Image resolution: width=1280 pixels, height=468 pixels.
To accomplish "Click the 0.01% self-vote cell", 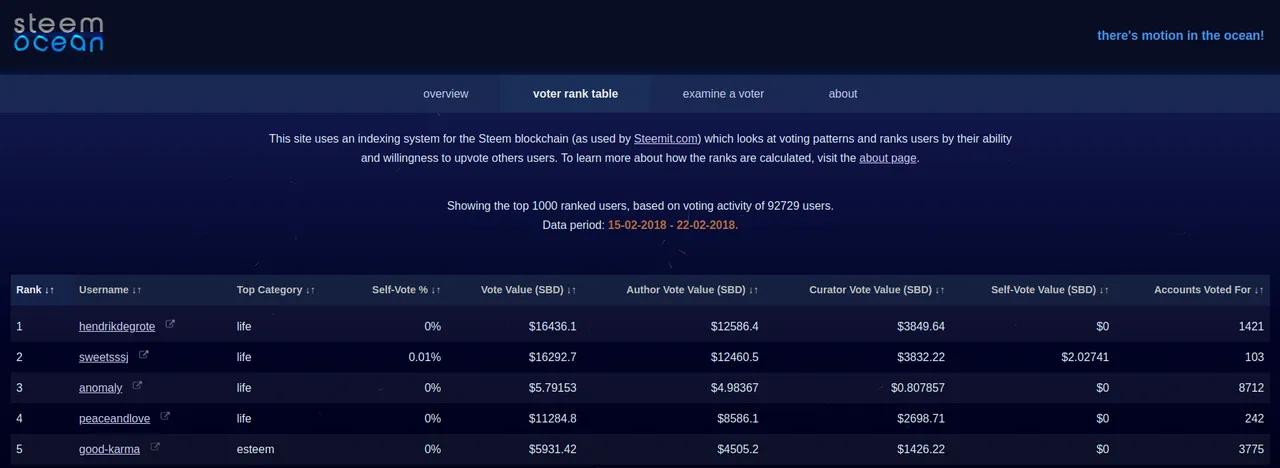I will pos(424,357).
